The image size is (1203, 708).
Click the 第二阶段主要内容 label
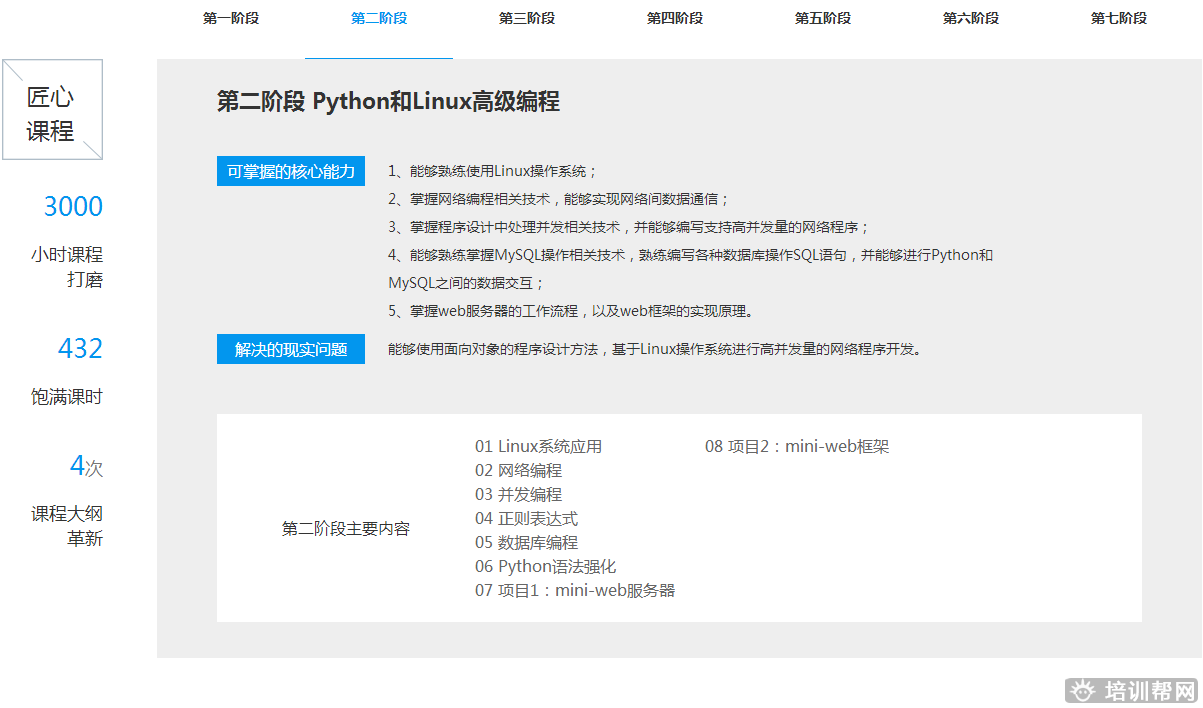[346, 529]
